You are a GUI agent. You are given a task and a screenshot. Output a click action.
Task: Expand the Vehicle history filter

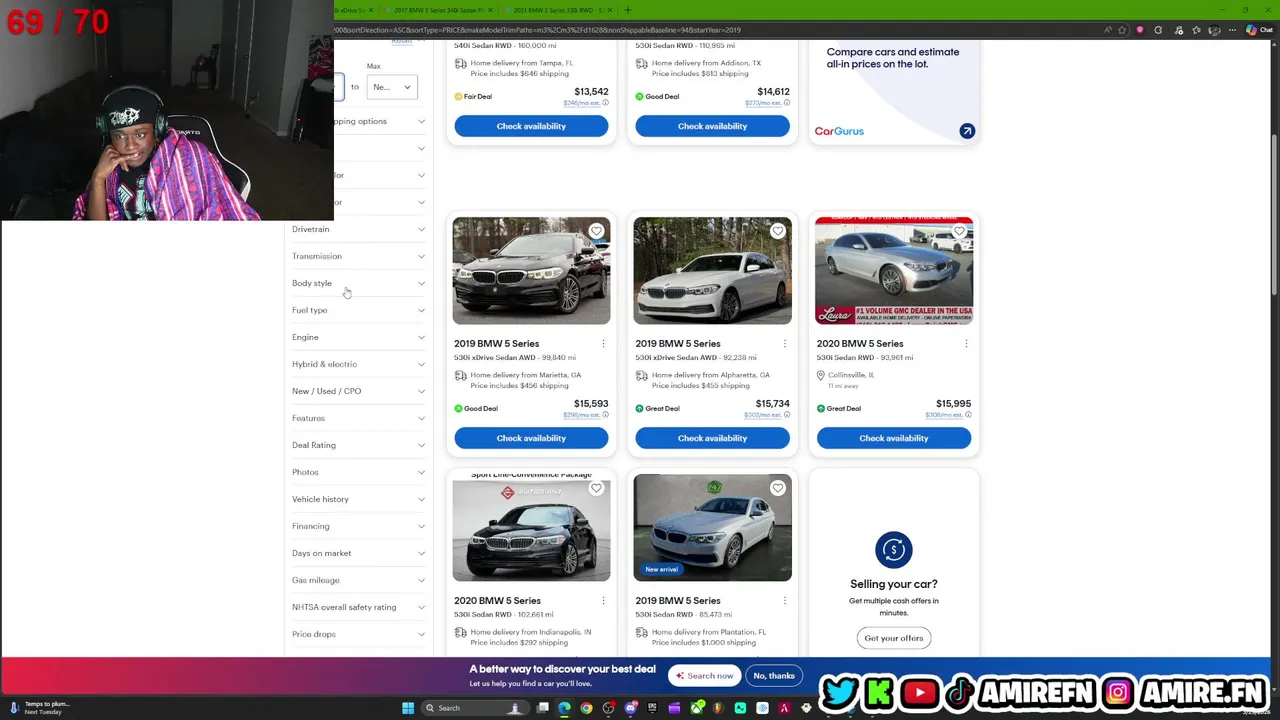coord(358,499)
